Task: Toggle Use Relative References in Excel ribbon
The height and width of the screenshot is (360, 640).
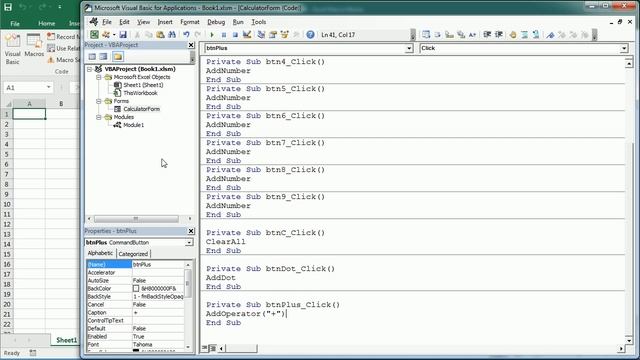Action: [63, 48]
